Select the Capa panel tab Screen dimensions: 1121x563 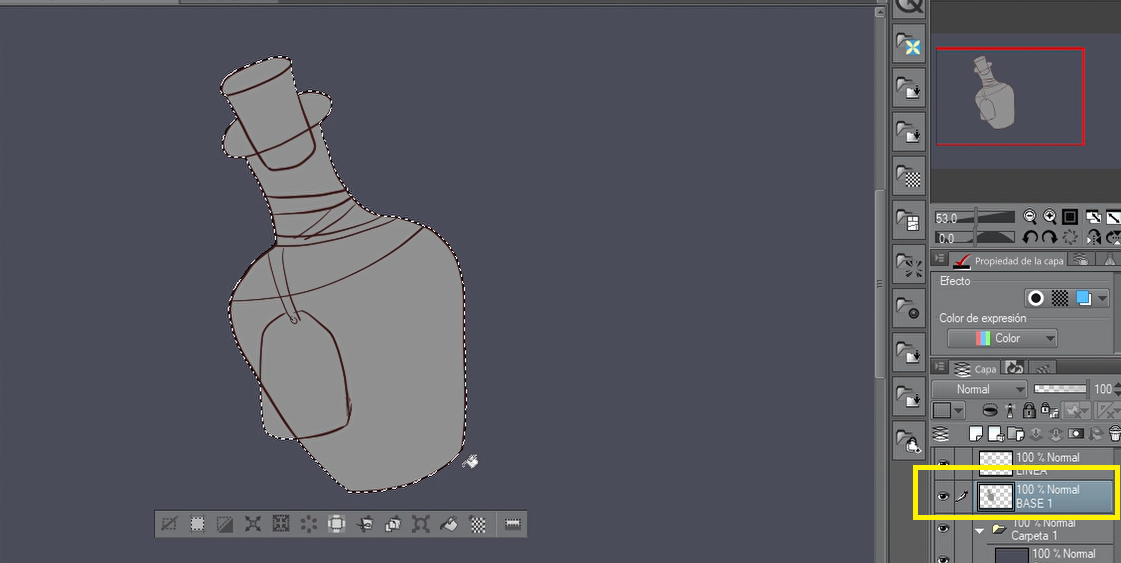click(975, 368)
